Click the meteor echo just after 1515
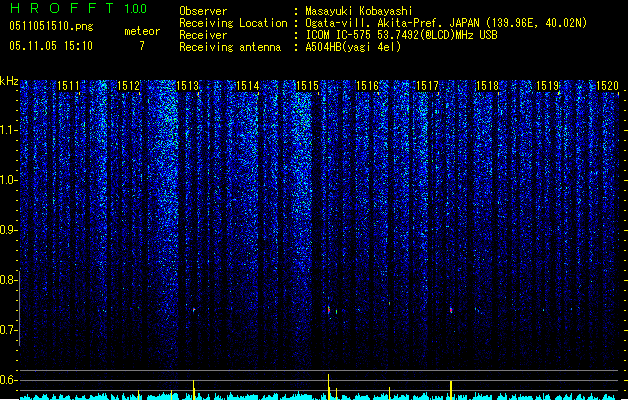 pos(329,310)
